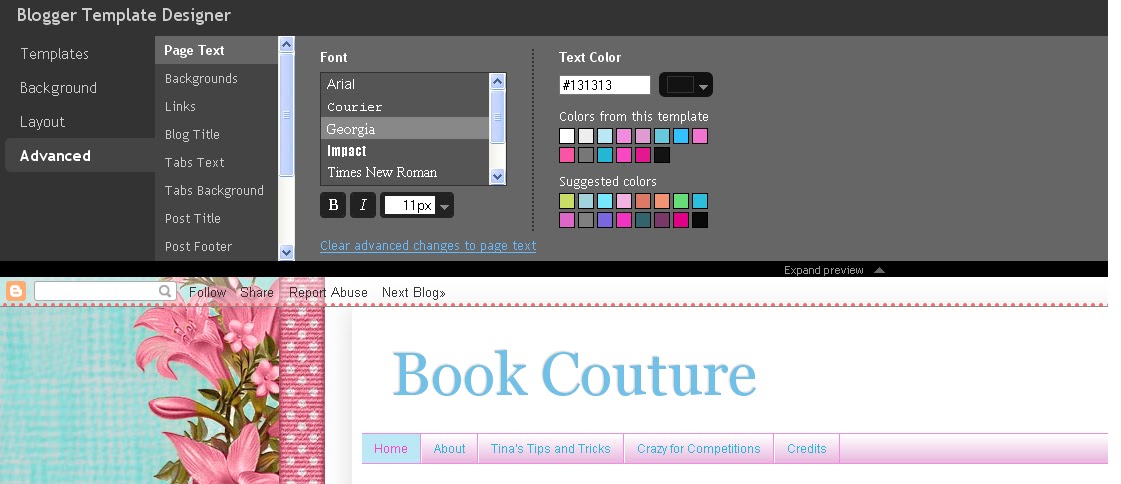Pick the green swatch in suggested colors
Screen dimensions: 1121x484
pyautogui.click(x=681, y=201)
